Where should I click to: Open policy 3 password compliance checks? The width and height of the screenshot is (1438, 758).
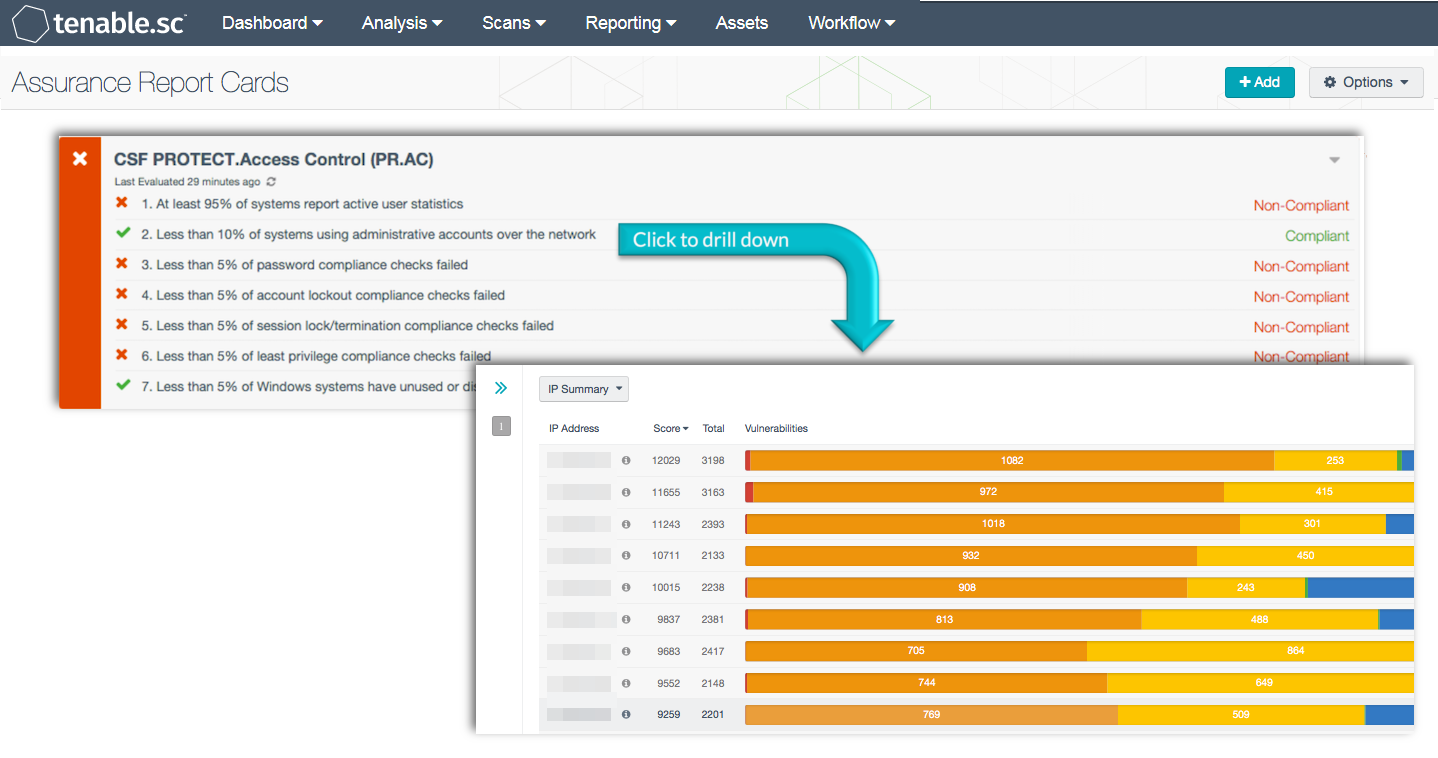[304, 265]
